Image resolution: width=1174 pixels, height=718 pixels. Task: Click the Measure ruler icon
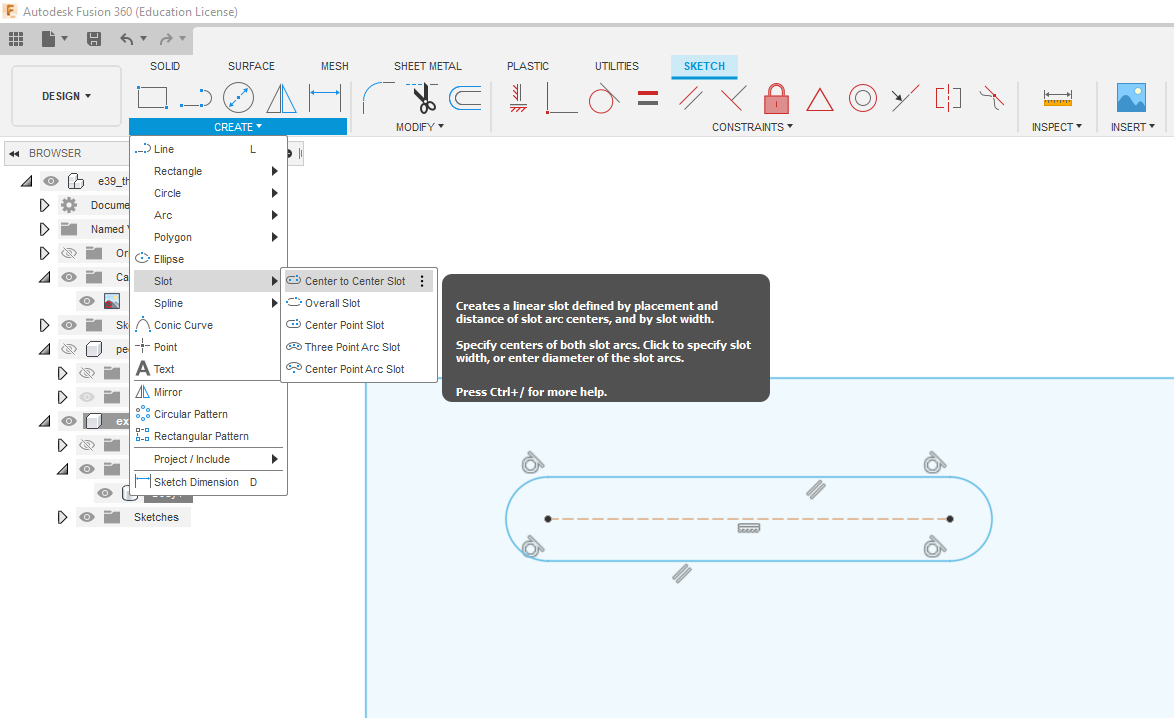pos(1057,98)
